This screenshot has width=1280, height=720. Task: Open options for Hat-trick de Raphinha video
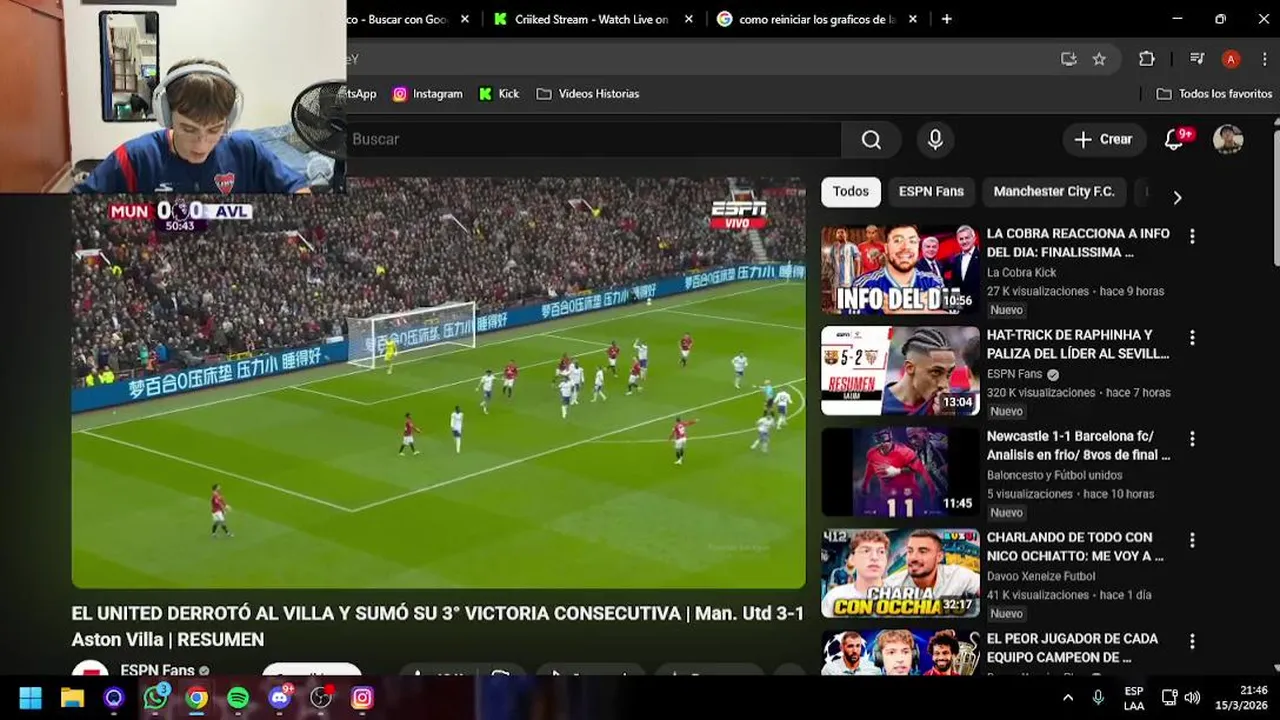pyautogui.click(x=1192, y=337)
